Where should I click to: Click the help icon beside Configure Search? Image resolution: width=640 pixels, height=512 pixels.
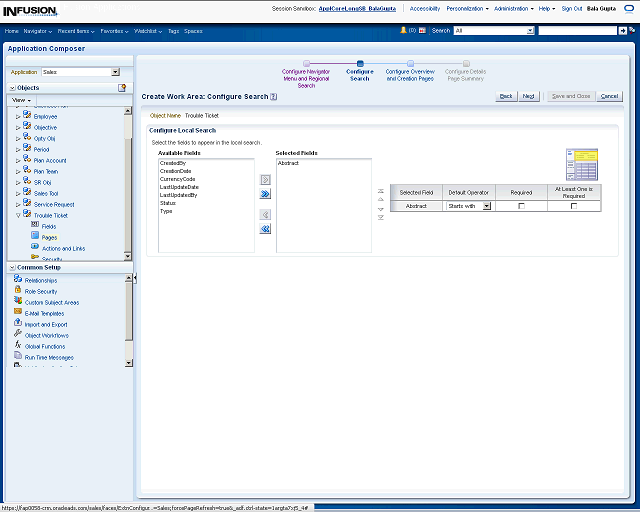(273, 97)
